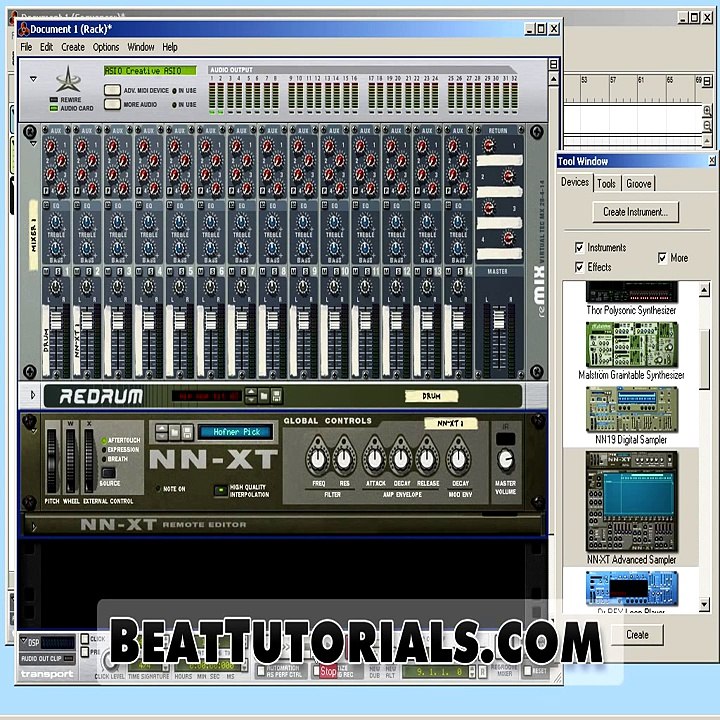Open the Edit menu

[x=46, y=47]
